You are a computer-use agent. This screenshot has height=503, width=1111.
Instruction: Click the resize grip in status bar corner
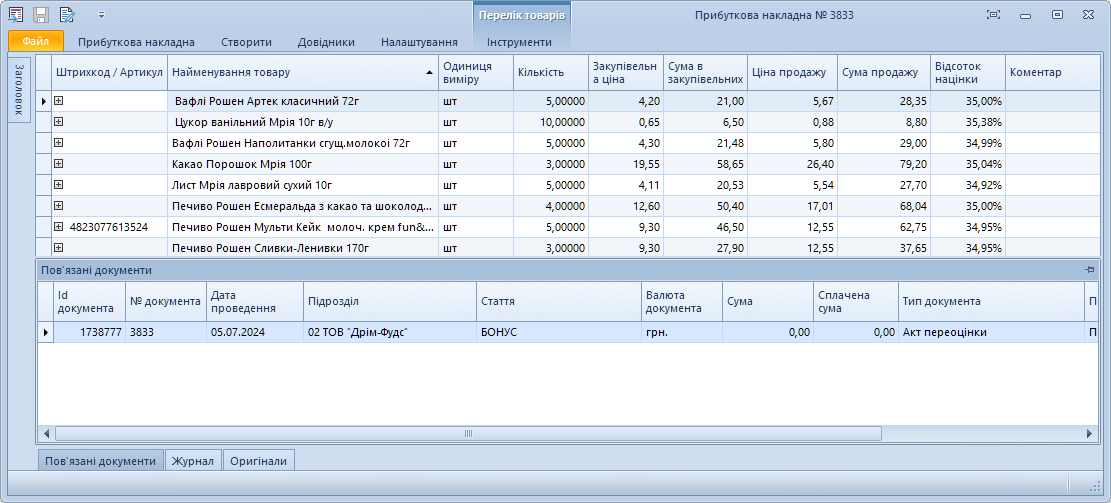click(x=1100, y=484)
